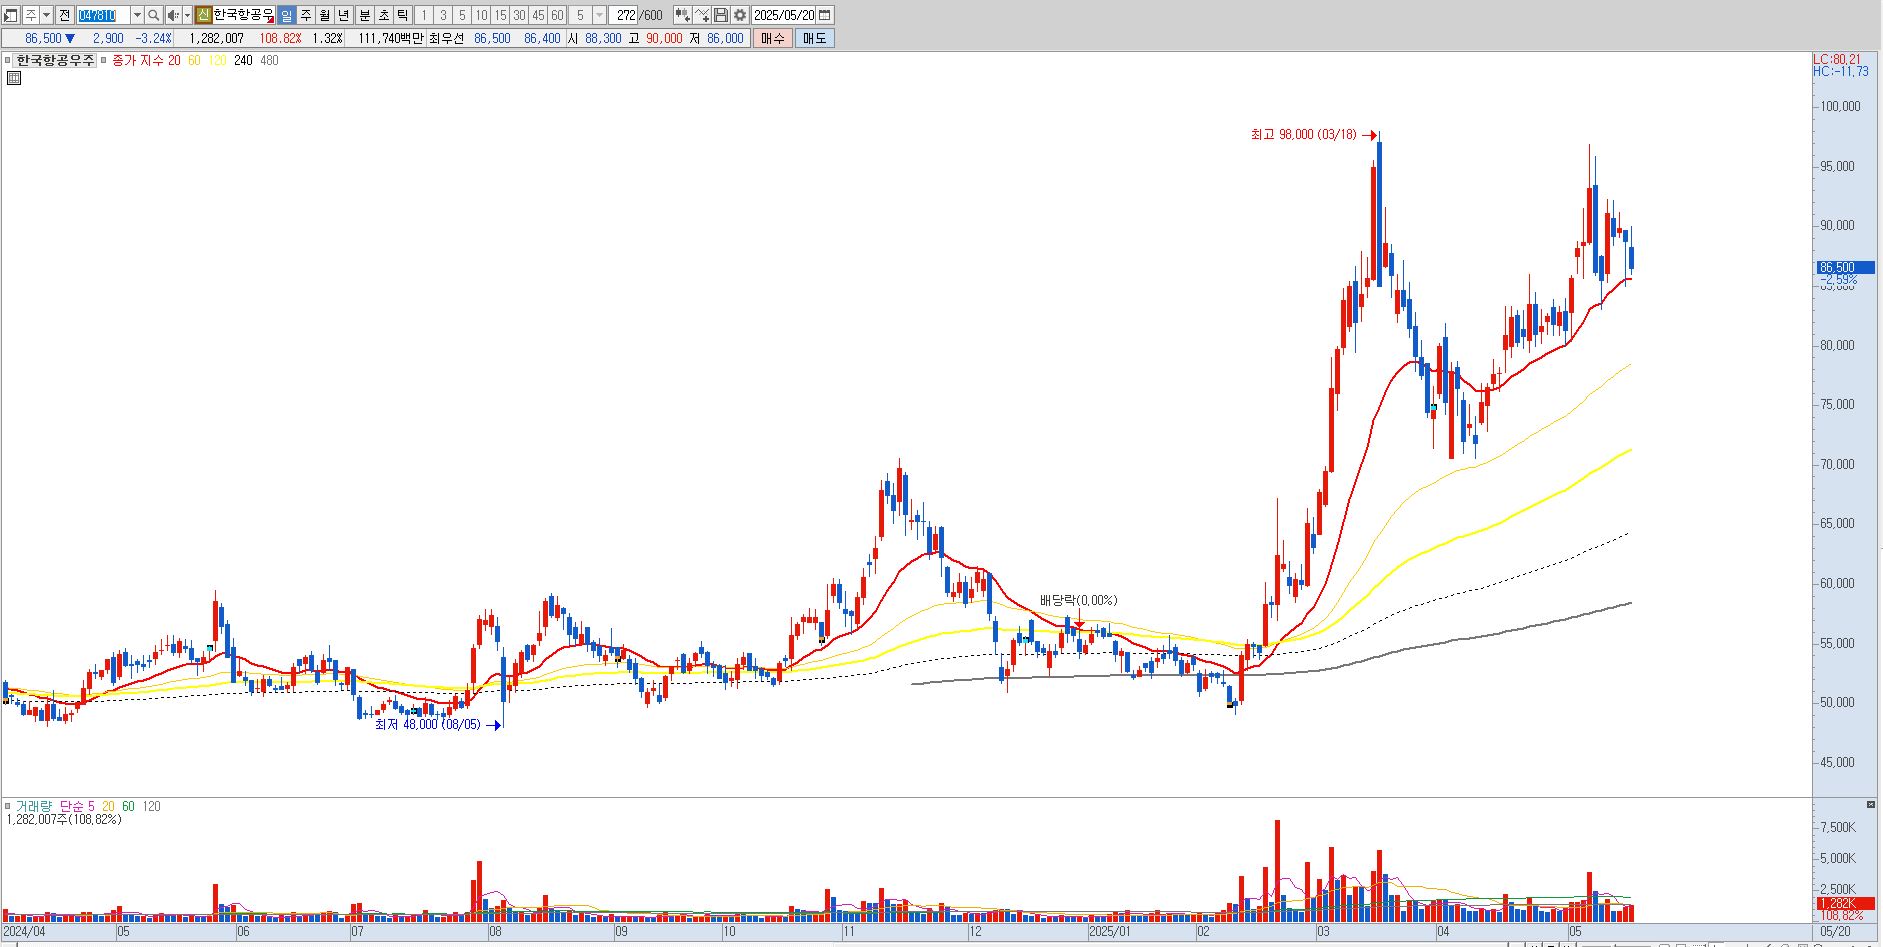The height and width of the screenshot is (947, 1883).
Task: Switch to monthly 월 period
Action: pos(325,15)
